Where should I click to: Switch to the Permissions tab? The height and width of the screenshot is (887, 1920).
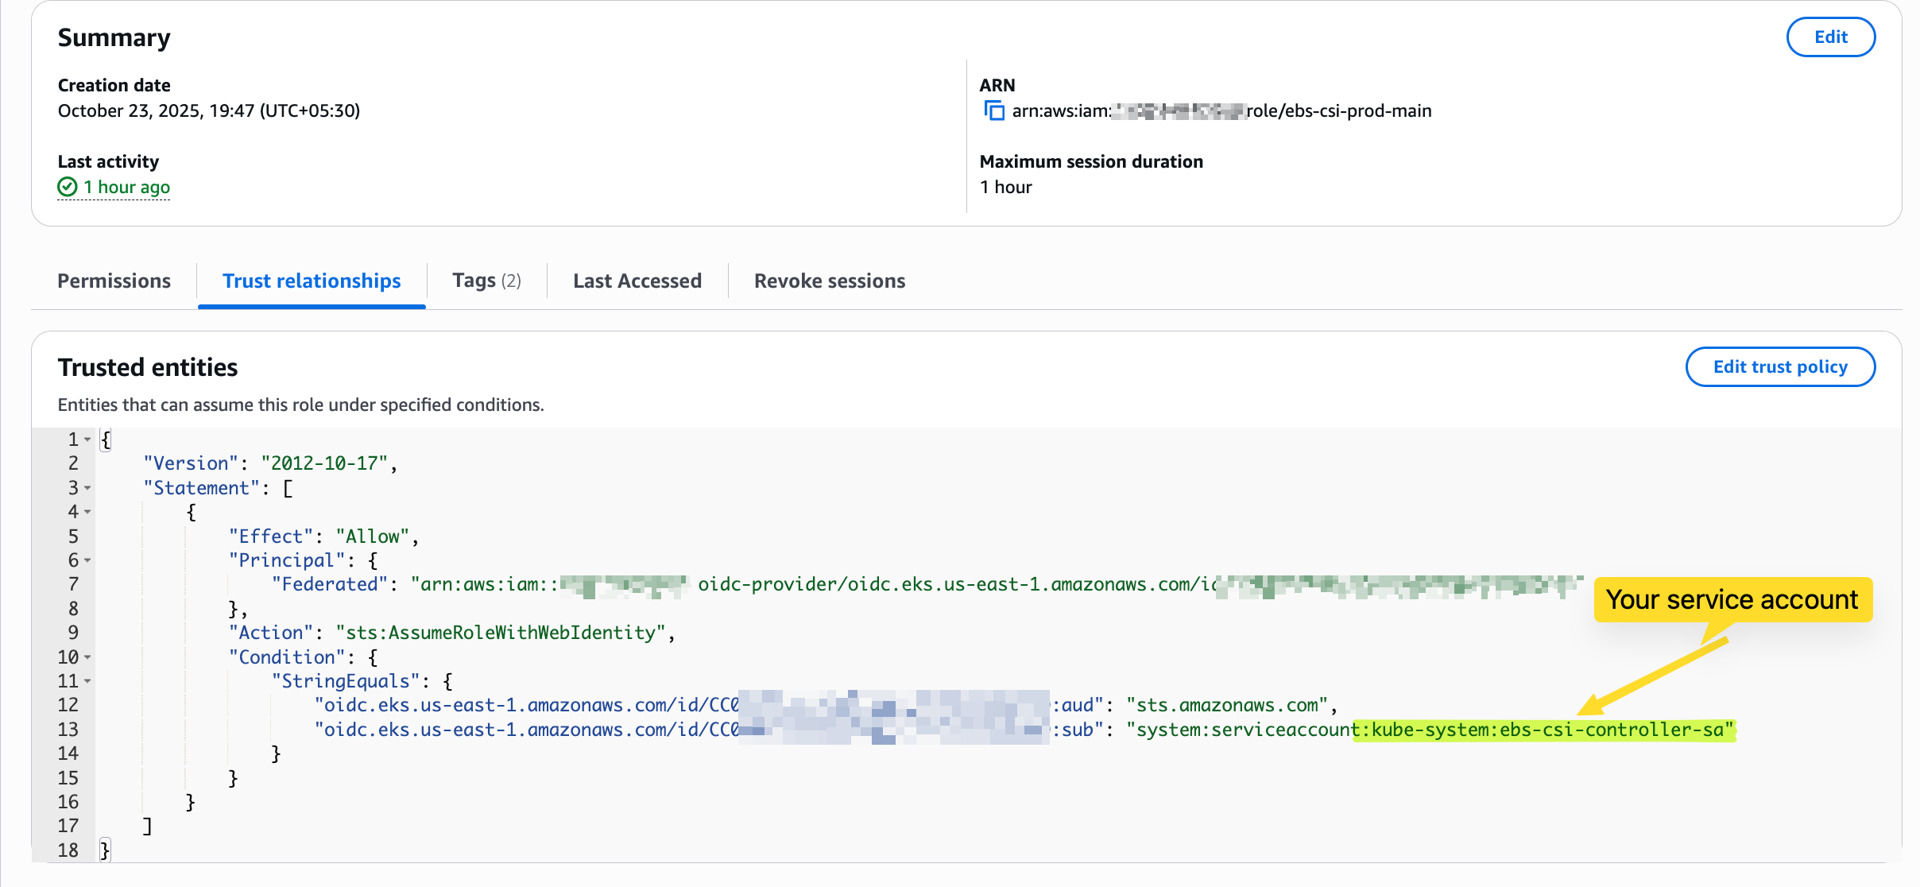pyautogui.click(x=114, y=281)
